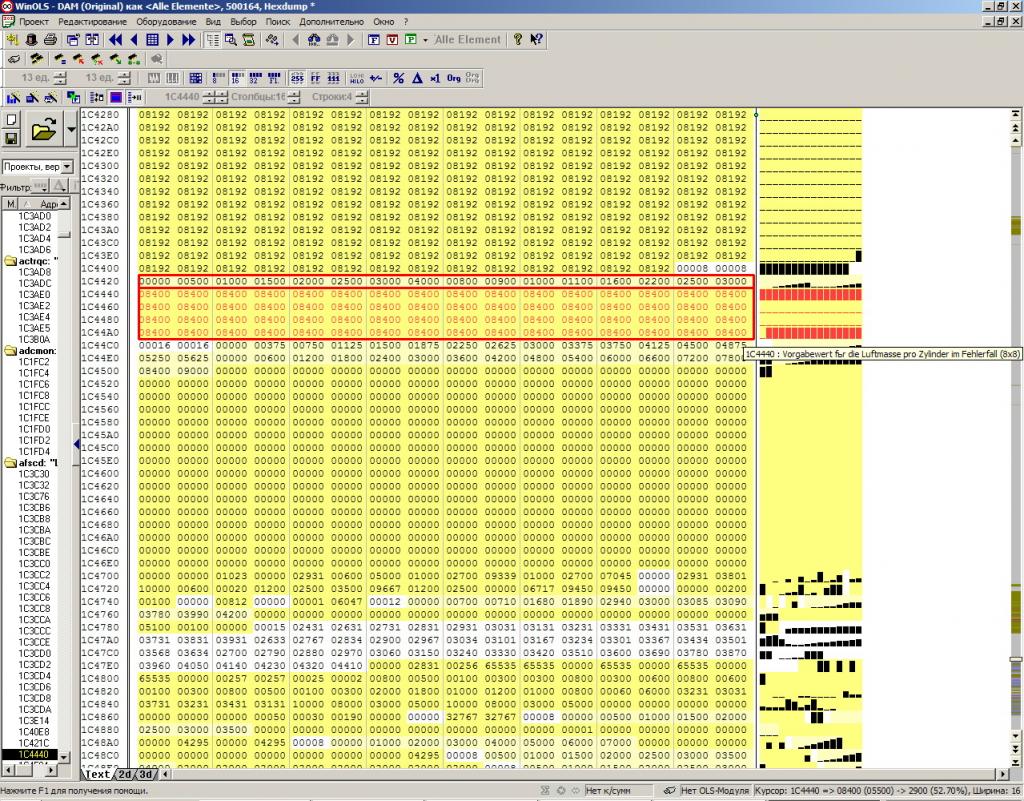The image size is (1024, 801).
Task: Switch to the 3d view tab
Action: 146,774
